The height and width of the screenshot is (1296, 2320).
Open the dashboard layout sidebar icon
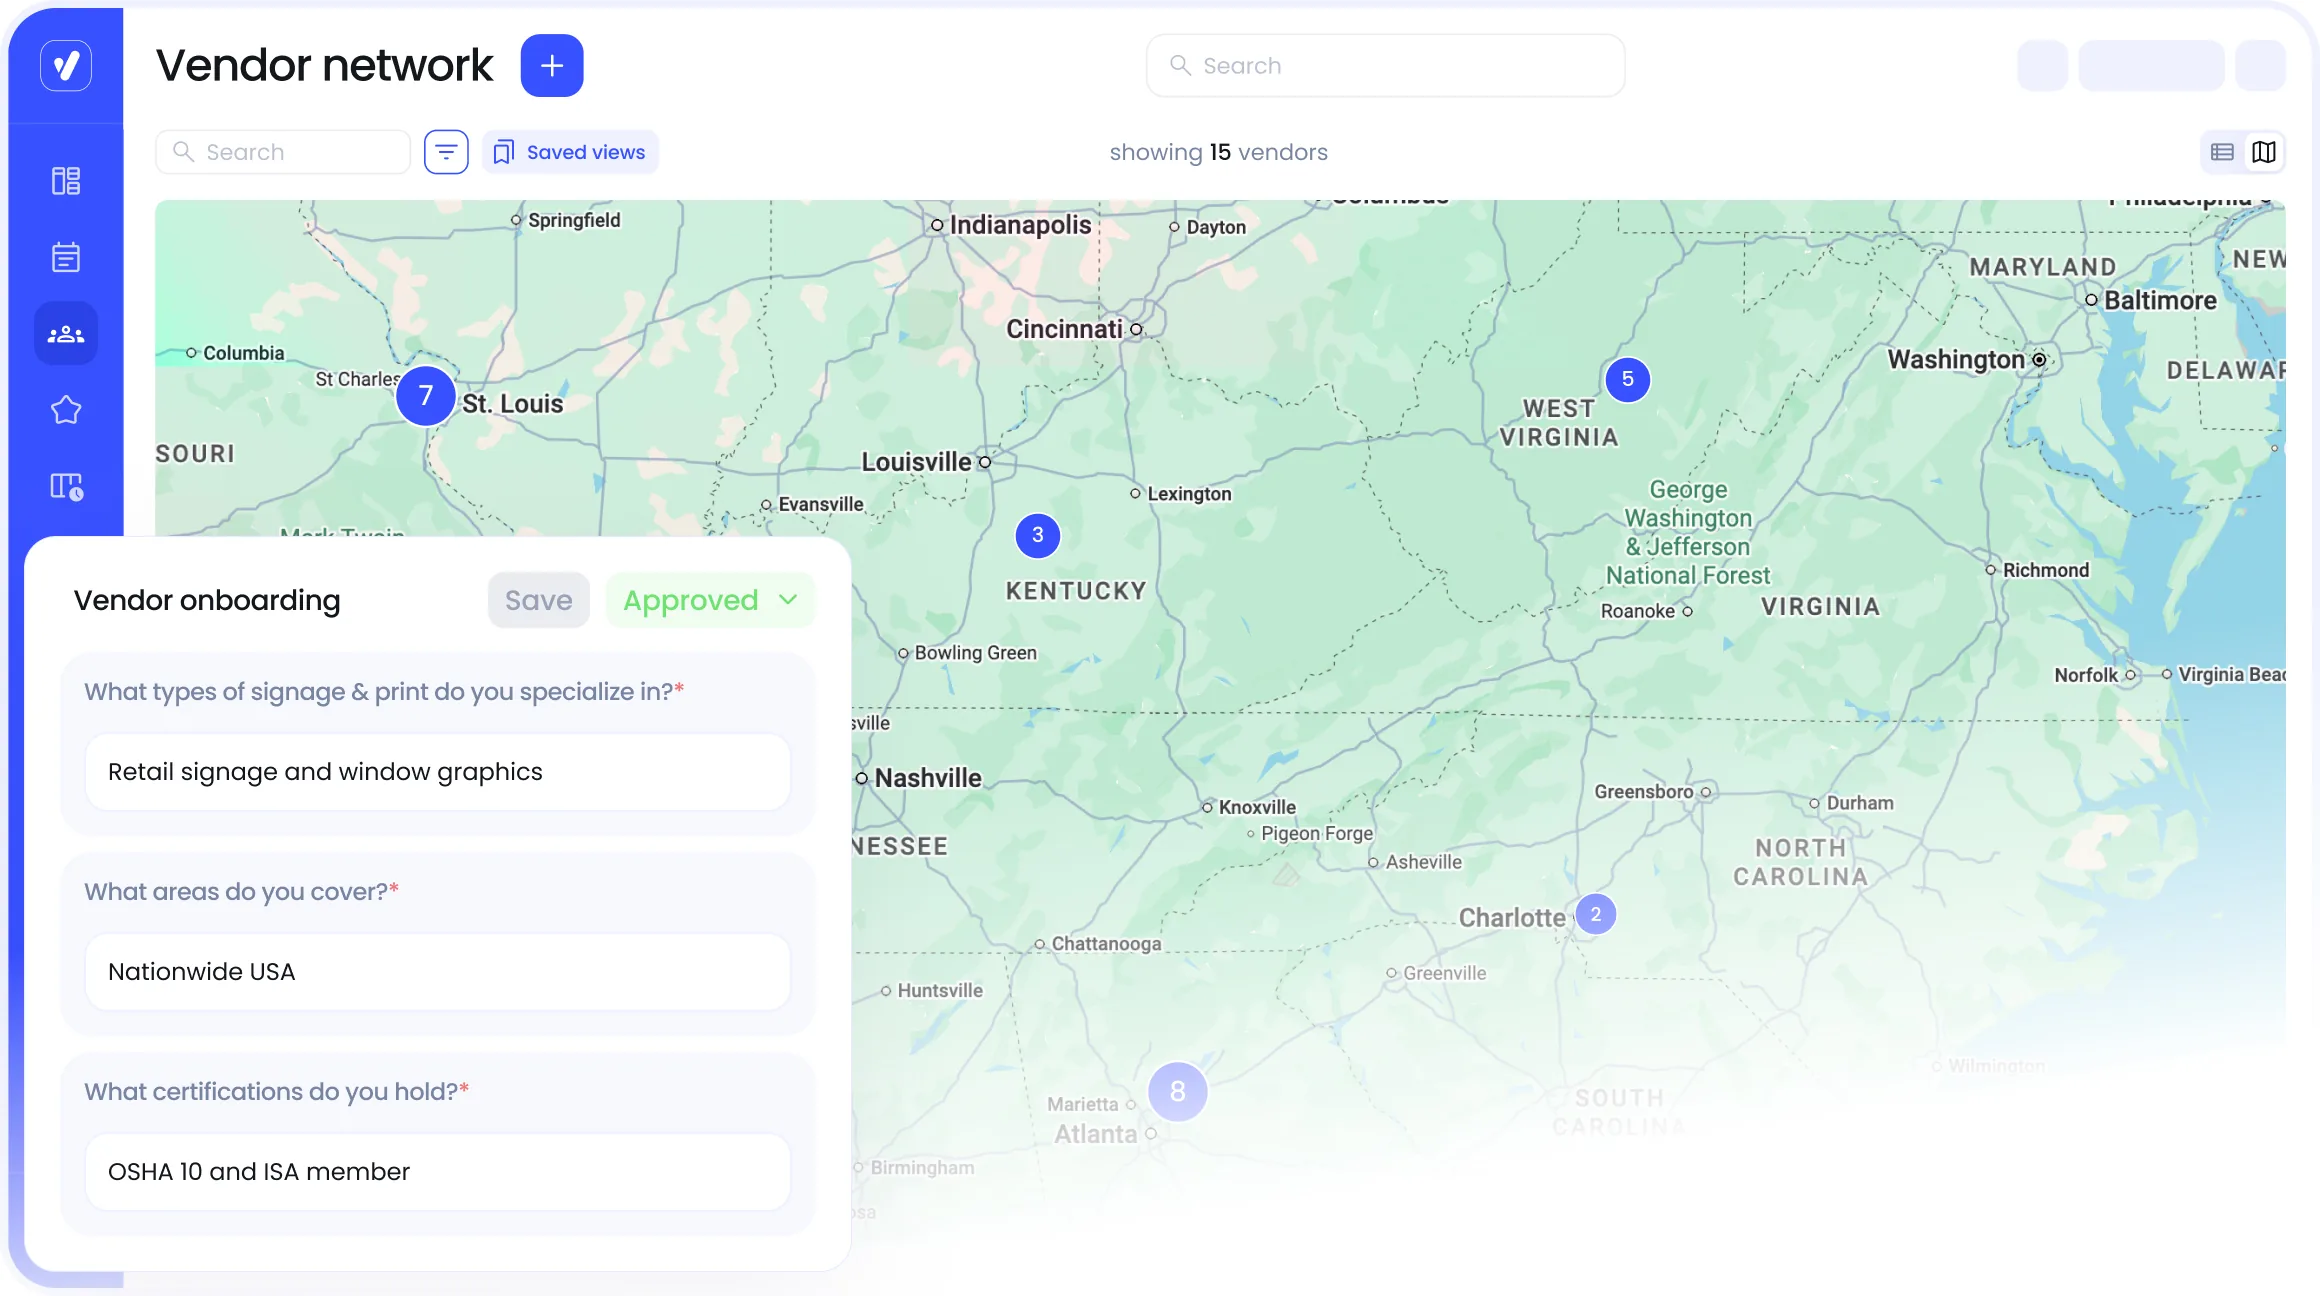click(x=66, y=181)
